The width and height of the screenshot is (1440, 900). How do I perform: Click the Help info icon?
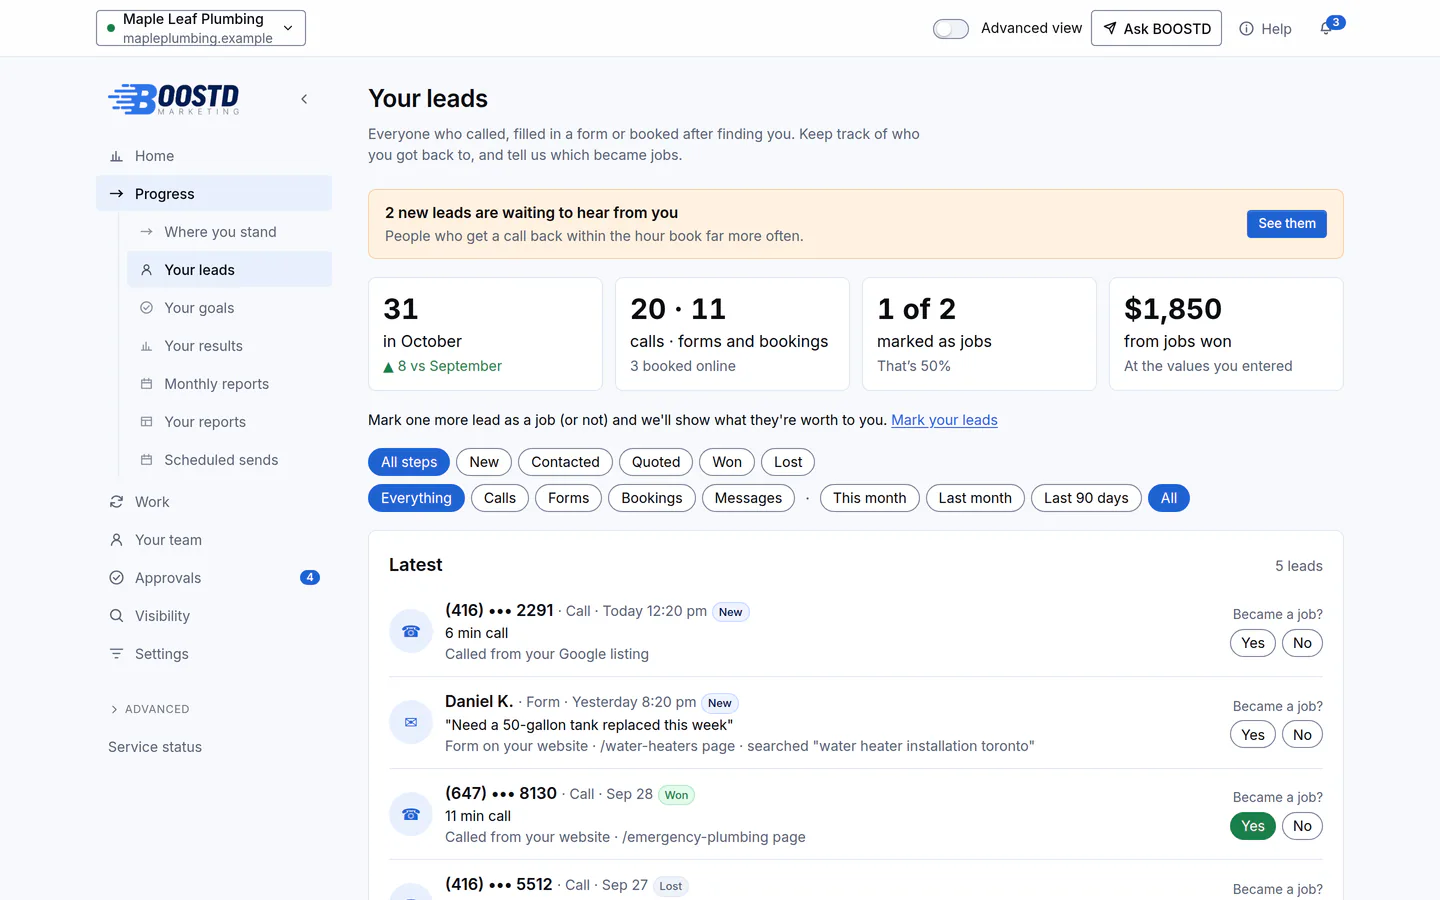(x=1246, y=29)
